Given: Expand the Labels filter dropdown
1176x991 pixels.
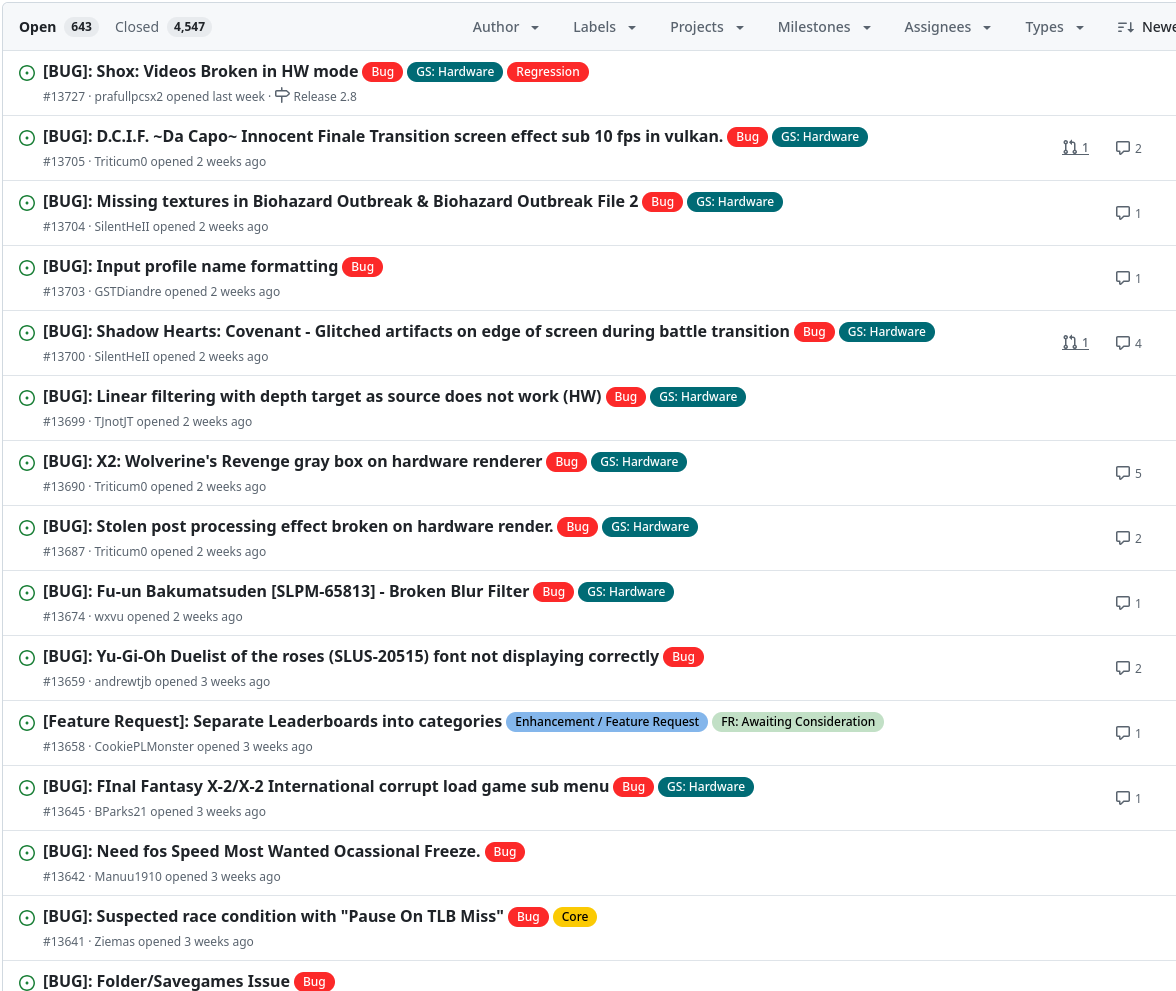Looking at the screenshot, I should click(x=604, y=27).
